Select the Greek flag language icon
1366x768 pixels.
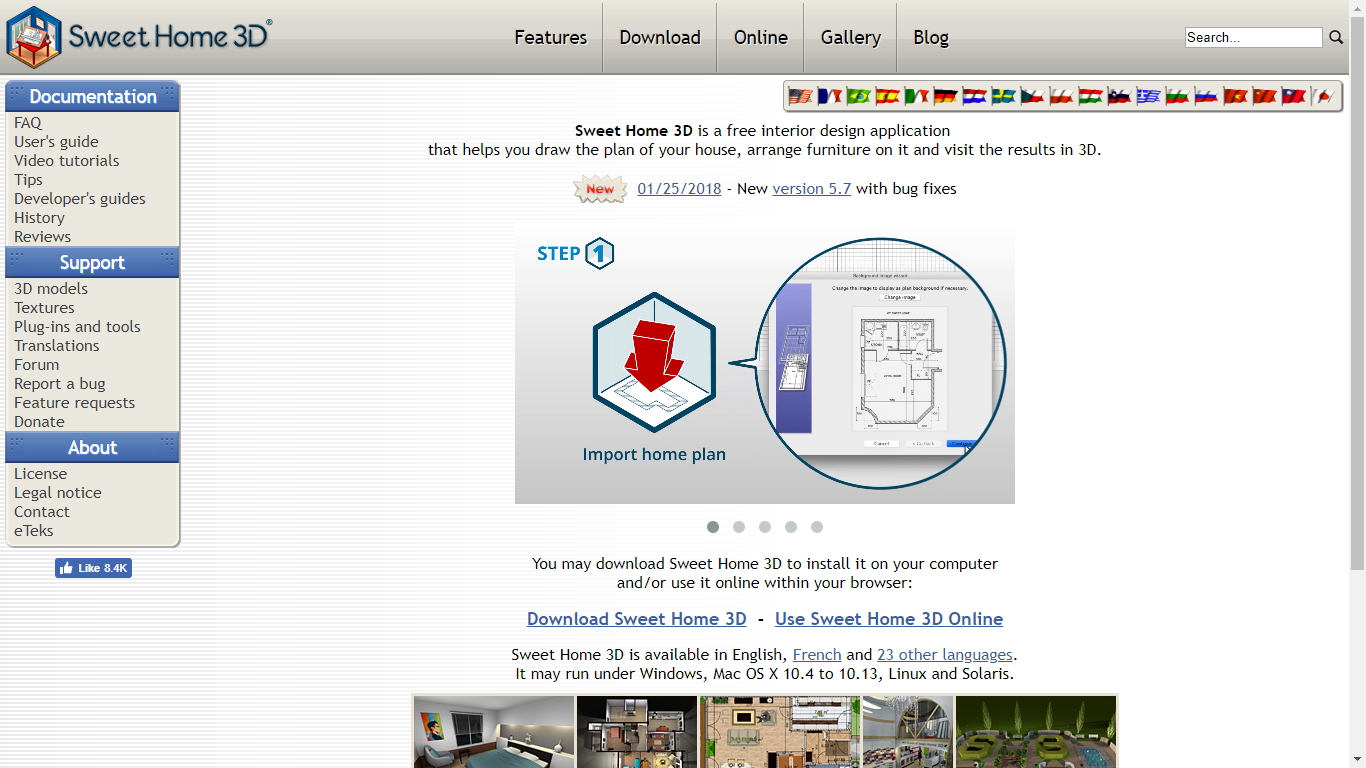coord(1148,97)
